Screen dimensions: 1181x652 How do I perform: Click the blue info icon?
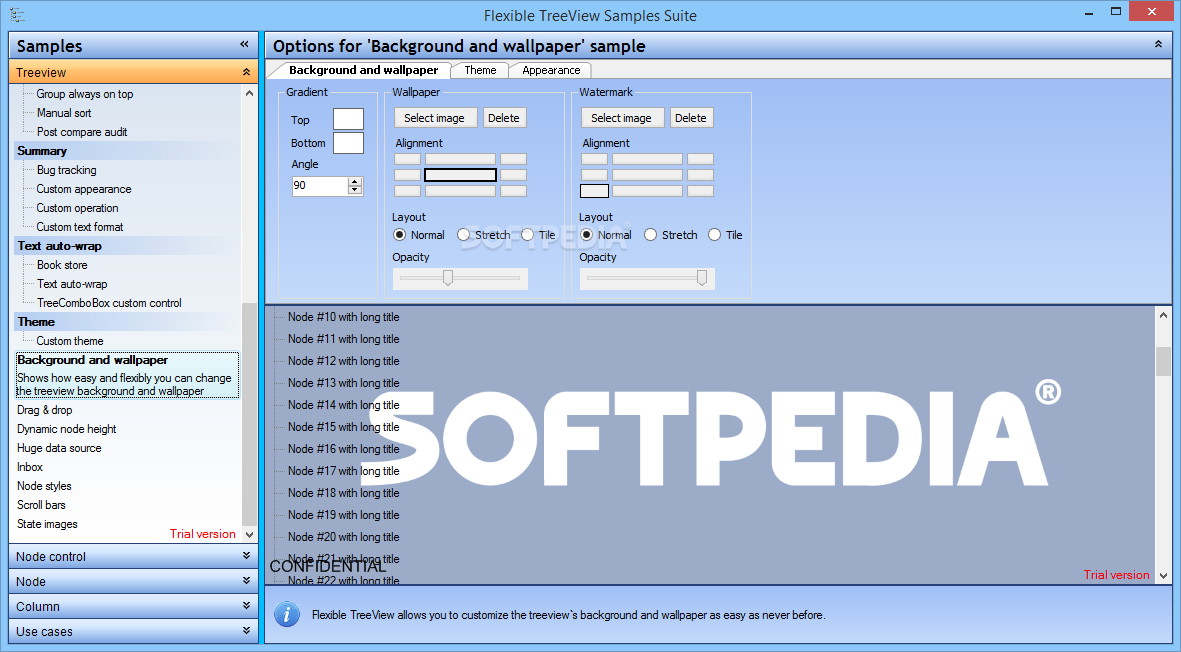pos(287,614)
